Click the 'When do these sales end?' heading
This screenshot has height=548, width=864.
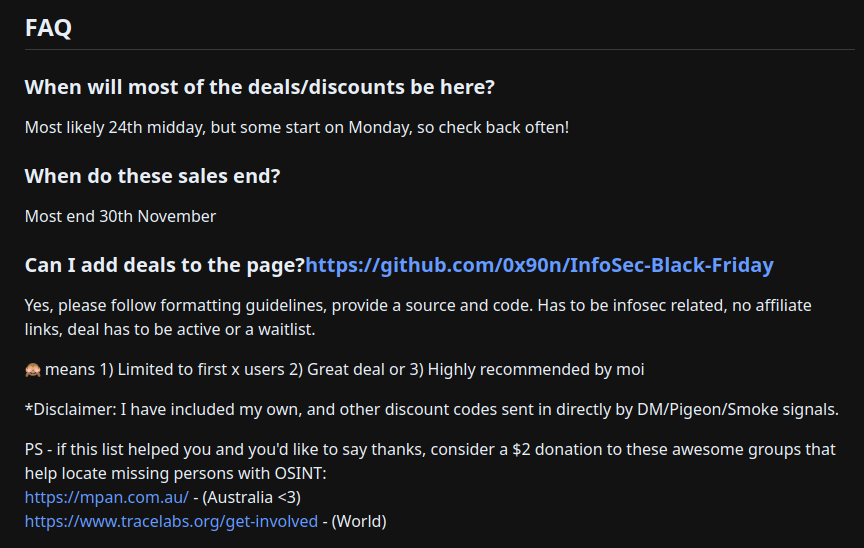click(152, 176)
